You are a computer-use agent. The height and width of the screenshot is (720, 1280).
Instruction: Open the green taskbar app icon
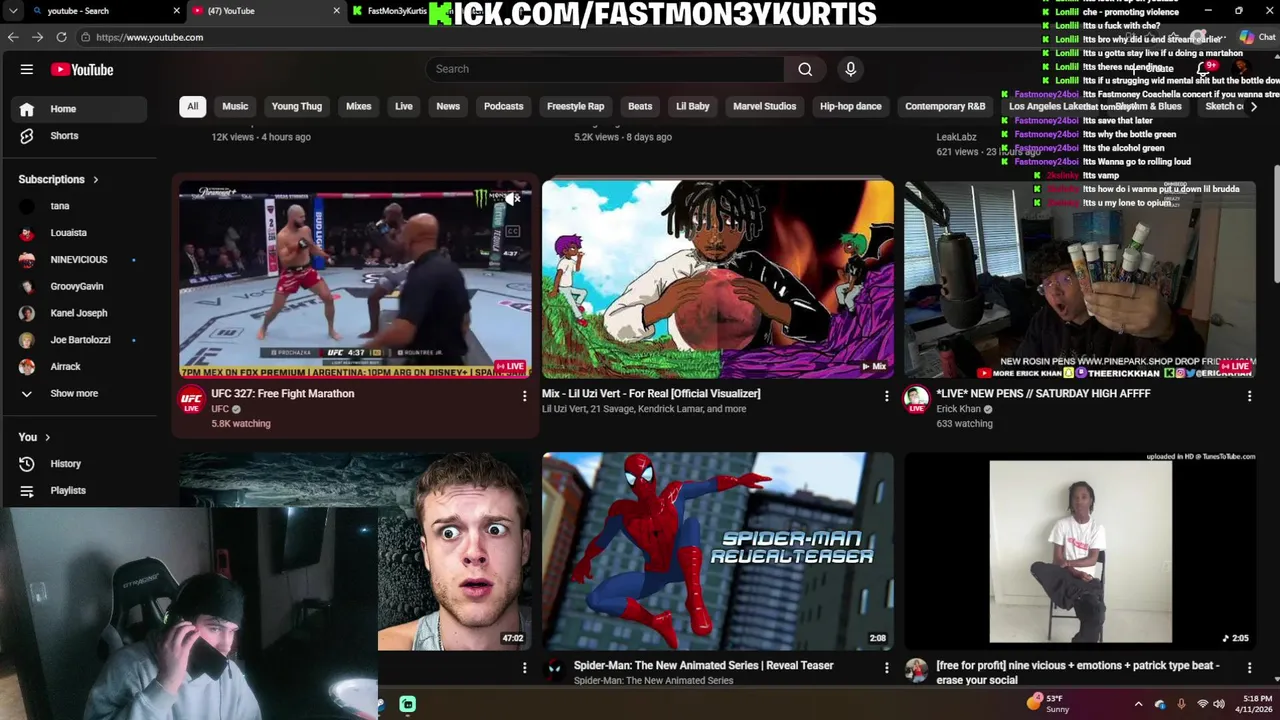[x=408, y=704]
